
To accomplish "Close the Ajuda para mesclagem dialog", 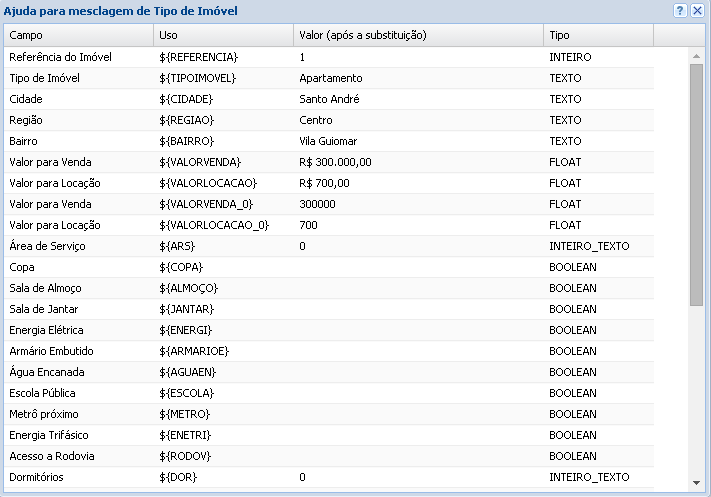I will [697, 10].
